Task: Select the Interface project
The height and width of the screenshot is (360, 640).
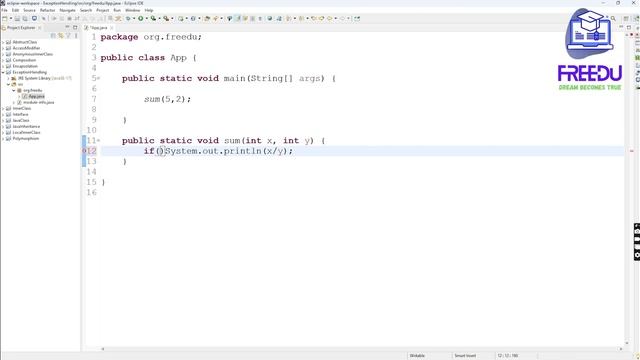Action: point(20,114)
